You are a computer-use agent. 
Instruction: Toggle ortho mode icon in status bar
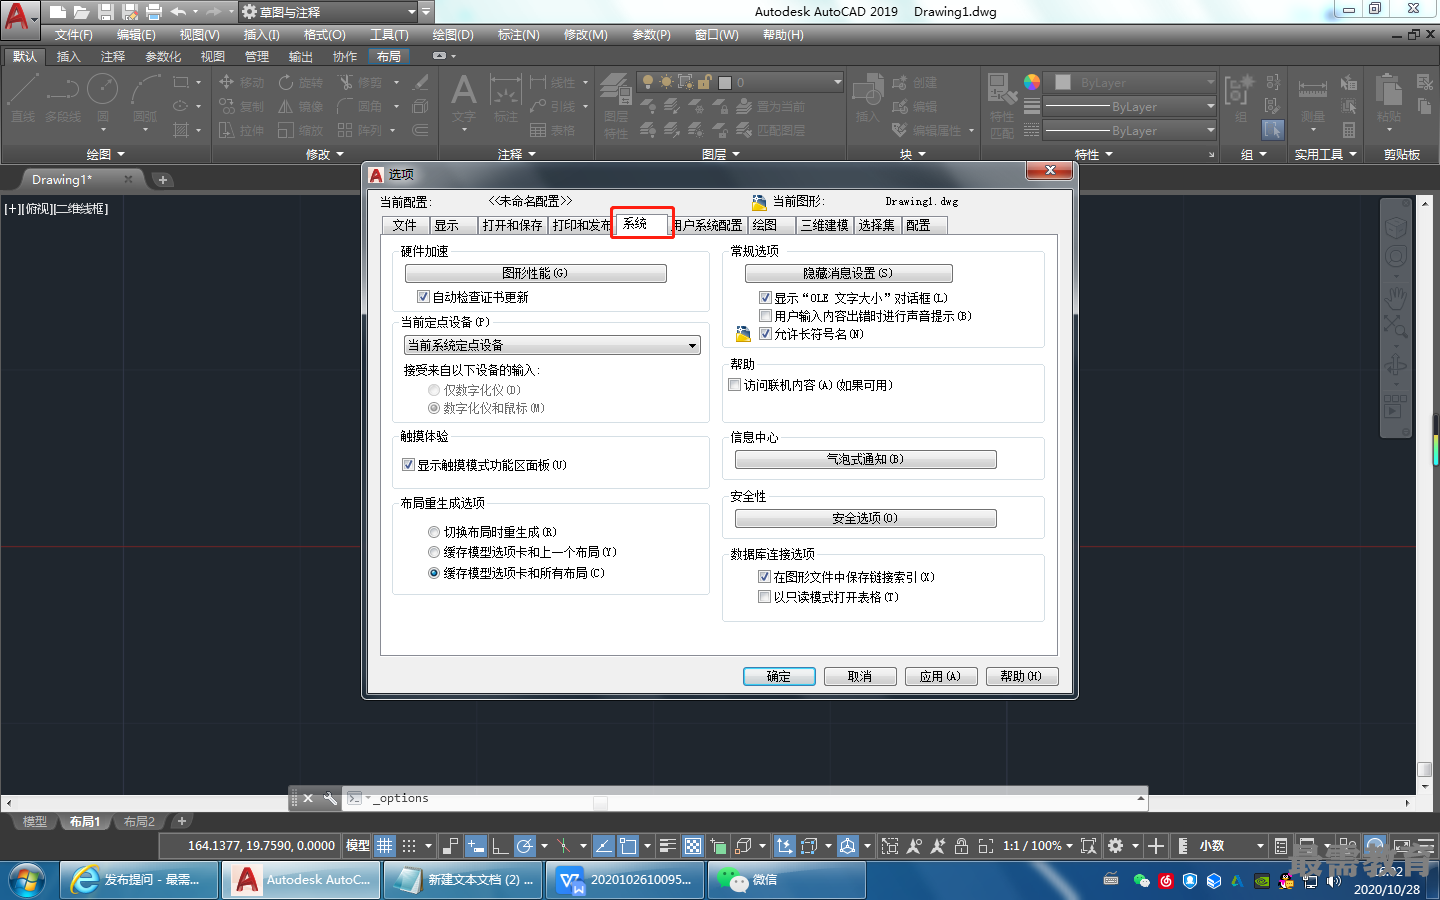click(500, 846)
